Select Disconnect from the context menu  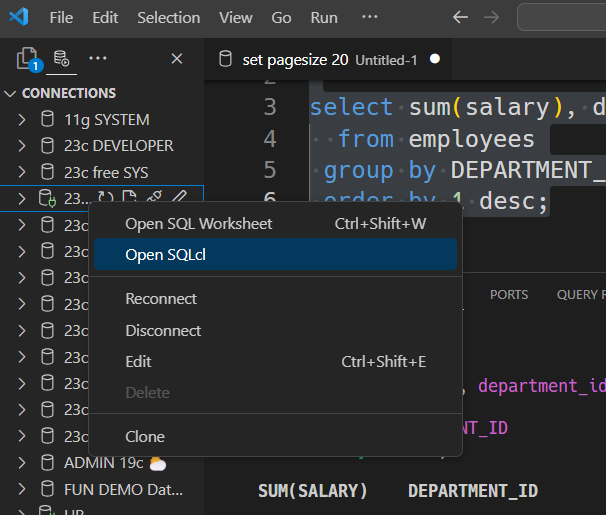tap(163, 330)
